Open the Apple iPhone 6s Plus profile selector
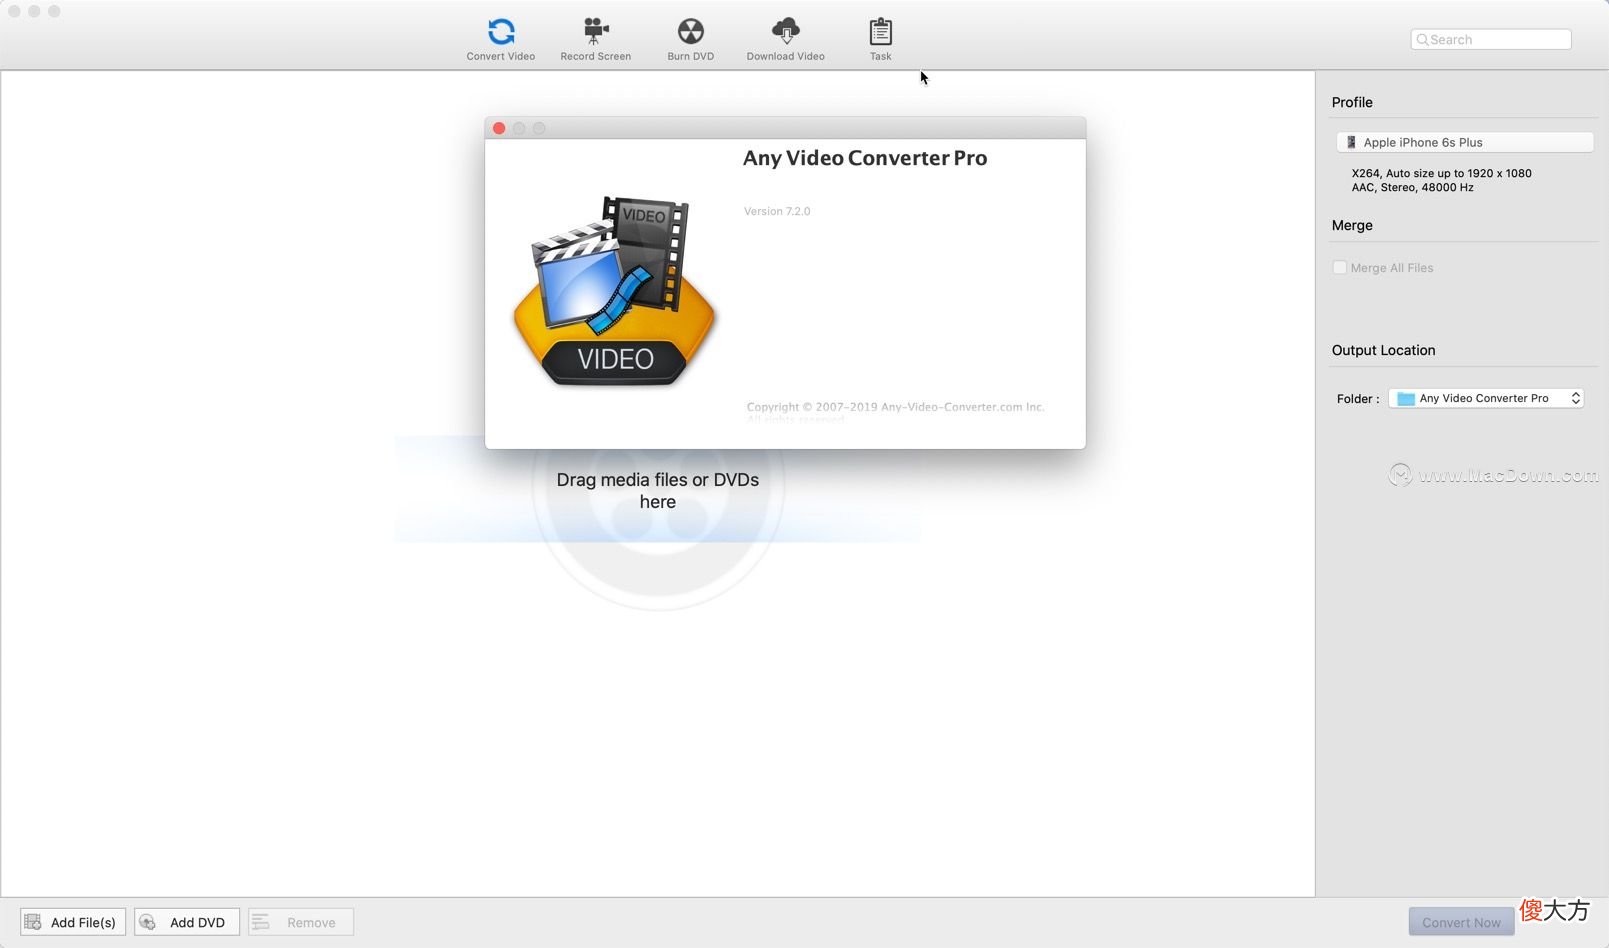This screenshot has height=948, width=1609. 1464,142
